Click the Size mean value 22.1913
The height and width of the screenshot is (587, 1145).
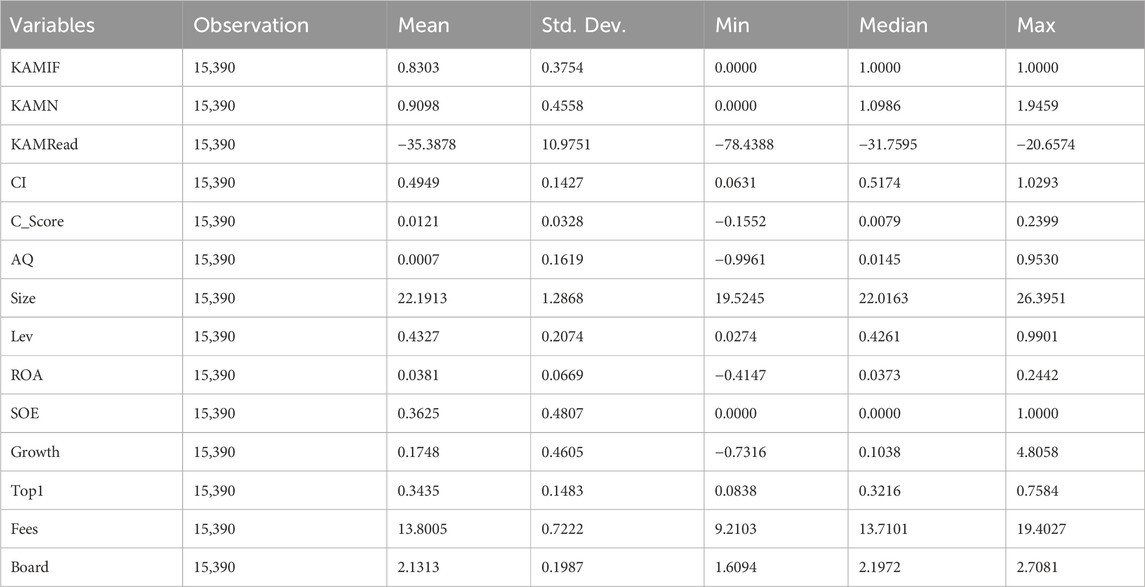[x=422, y=298]
